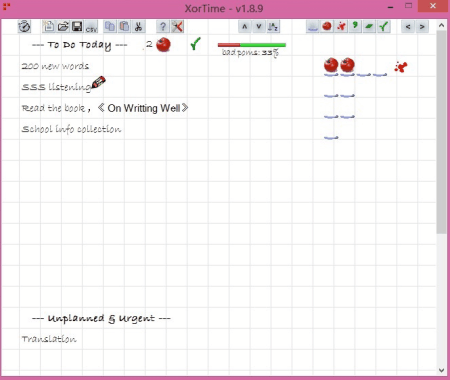The width and height of the screenshot is (450, 380).
Task: Create a new file from toolbar
Action: coord(49,26)
